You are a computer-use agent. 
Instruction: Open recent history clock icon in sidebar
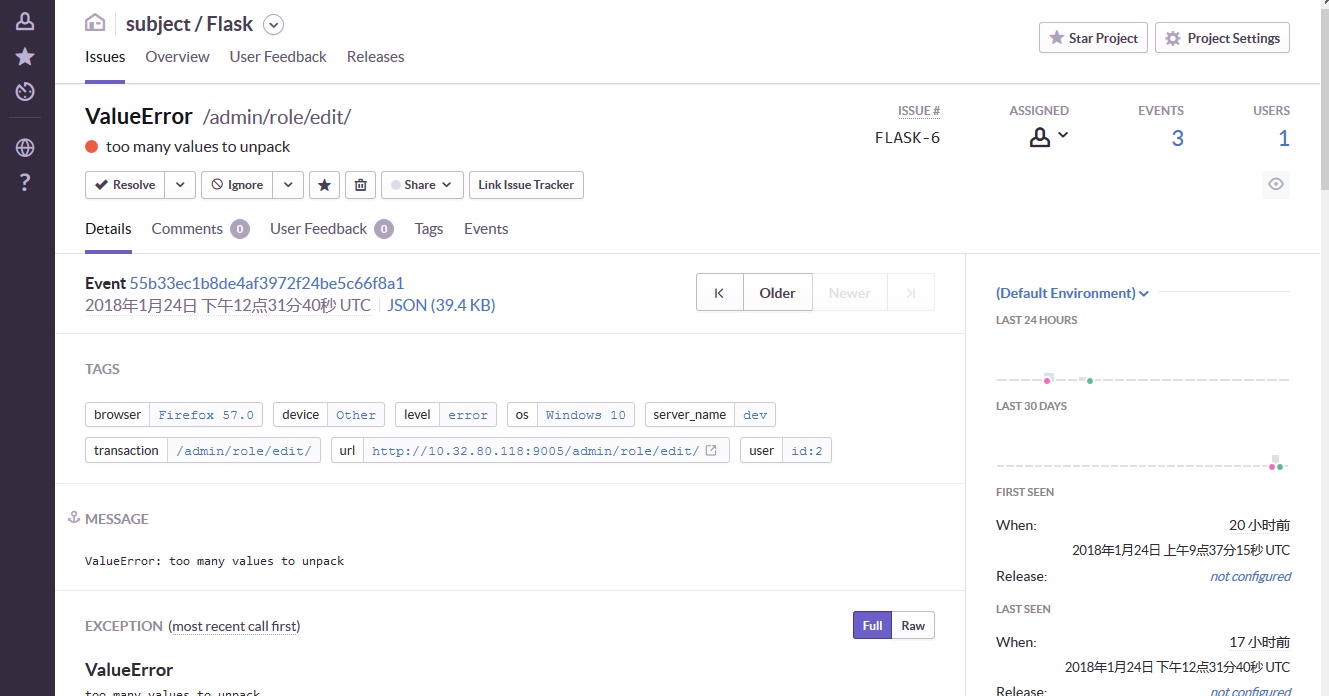tap(25, 92)
